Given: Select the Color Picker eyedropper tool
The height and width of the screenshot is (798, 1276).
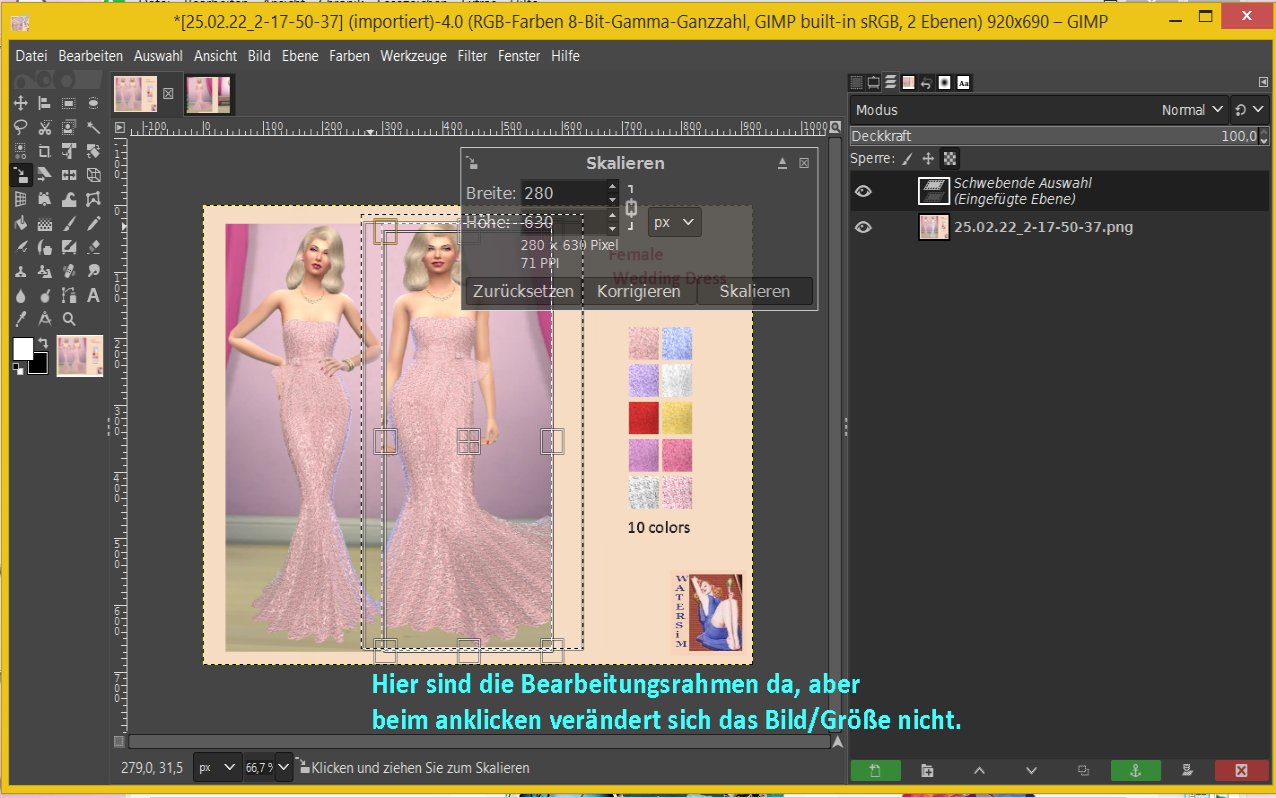Looking at the screenshot, I should coord(20,320).
